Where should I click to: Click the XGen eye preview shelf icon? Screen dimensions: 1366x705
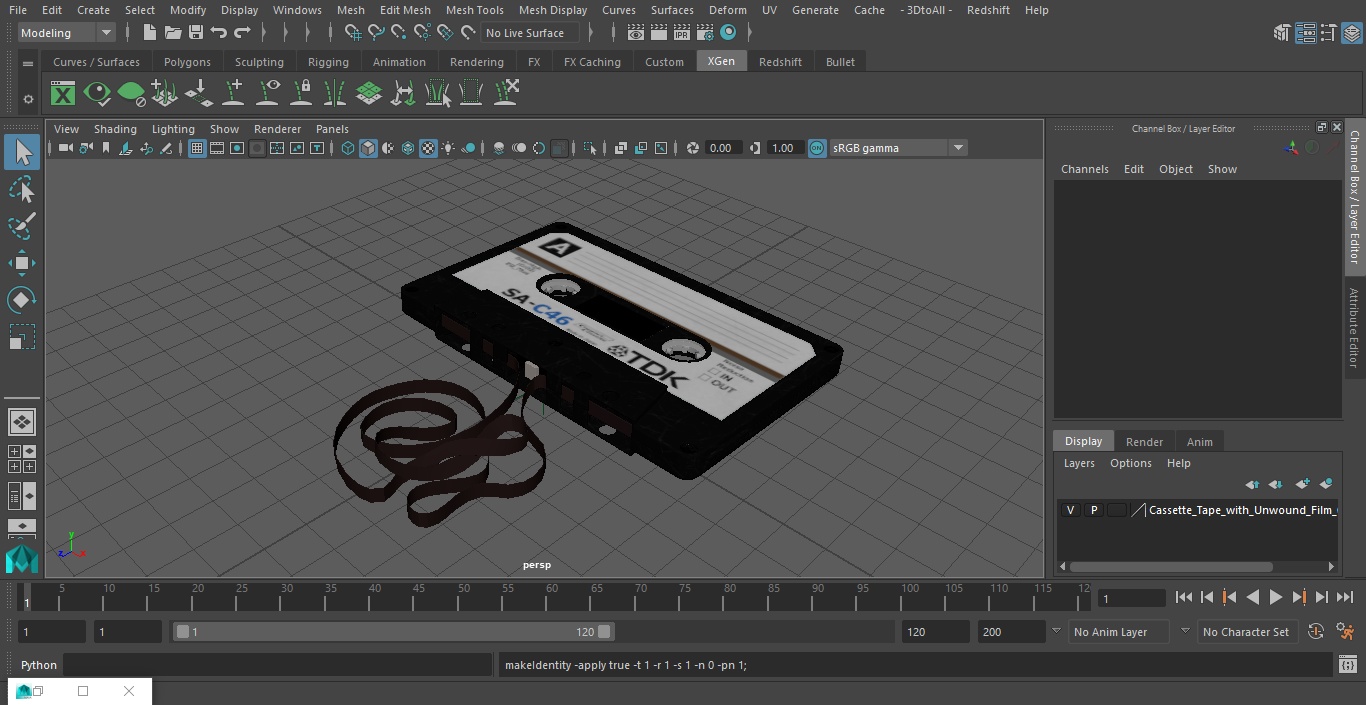pyautogui.click(x=97, y=94)
